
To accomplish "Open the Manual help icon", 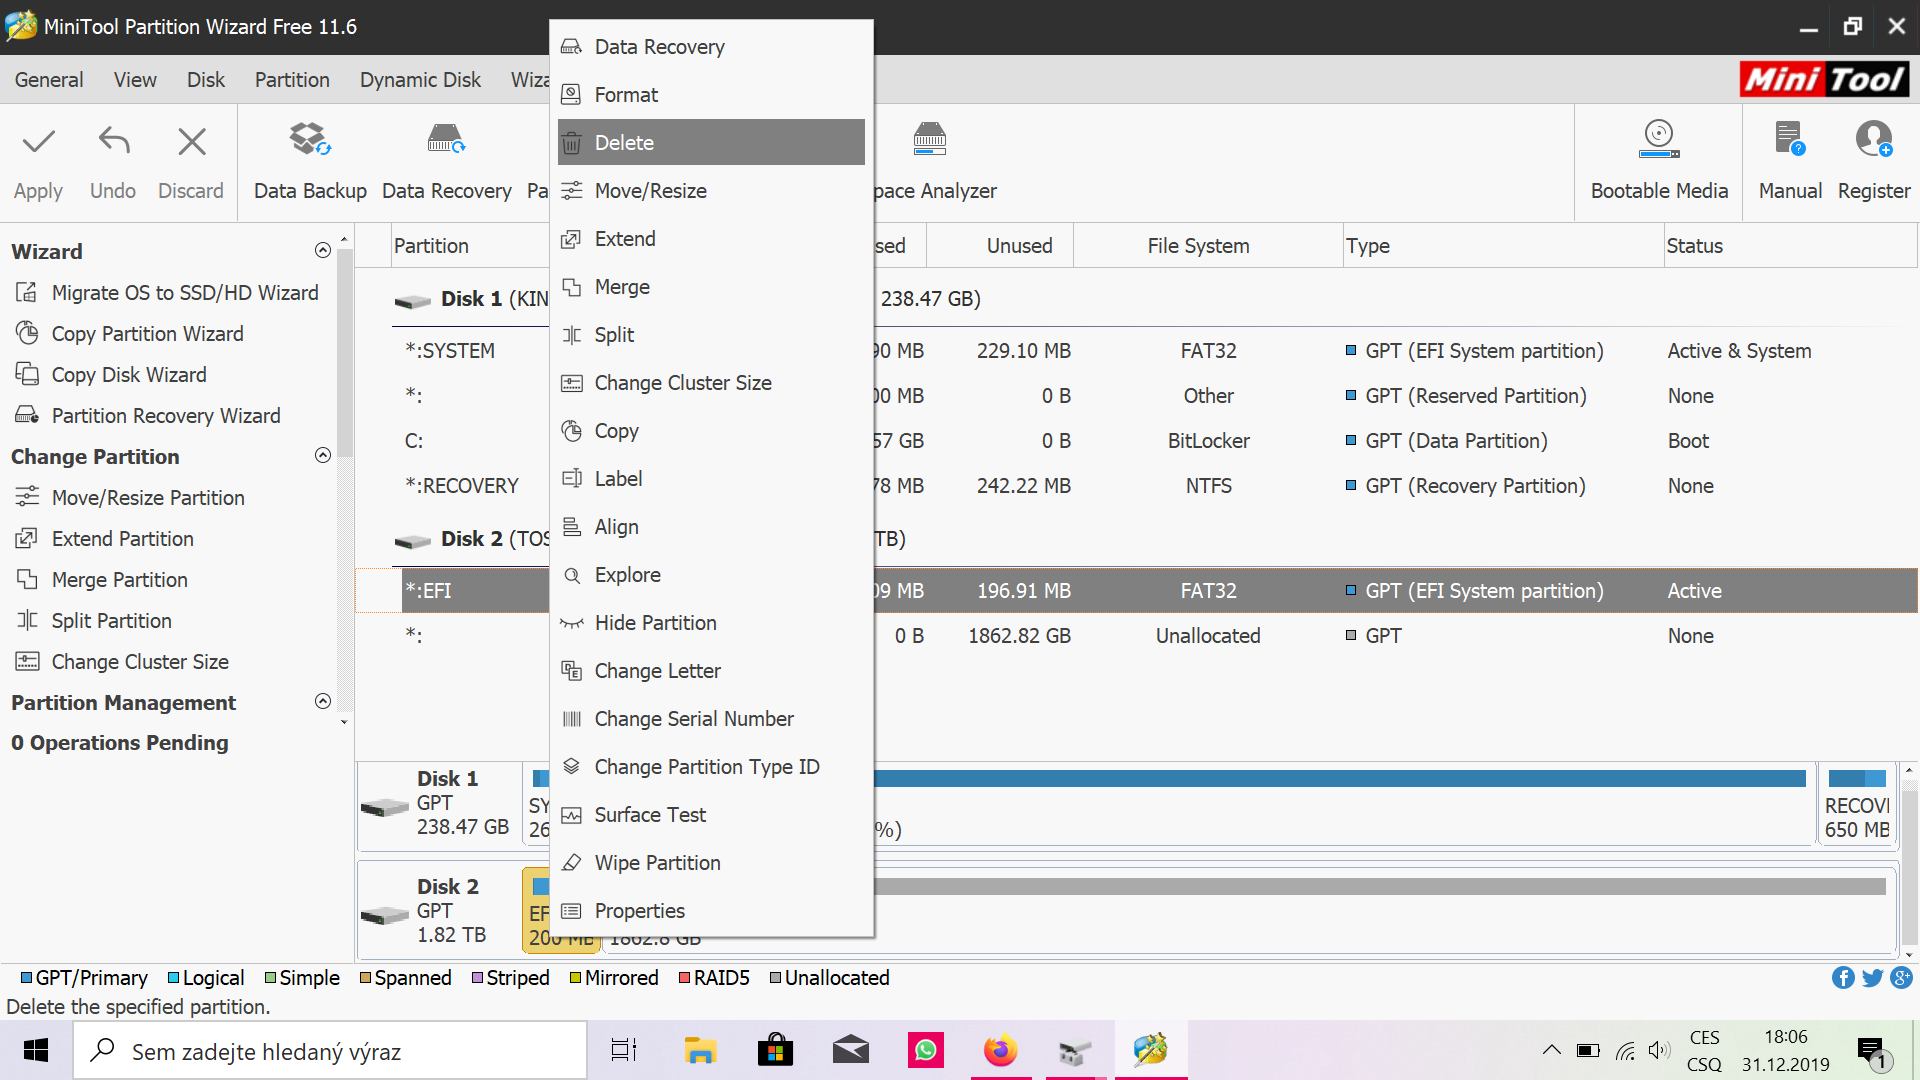I will 1789,140.
